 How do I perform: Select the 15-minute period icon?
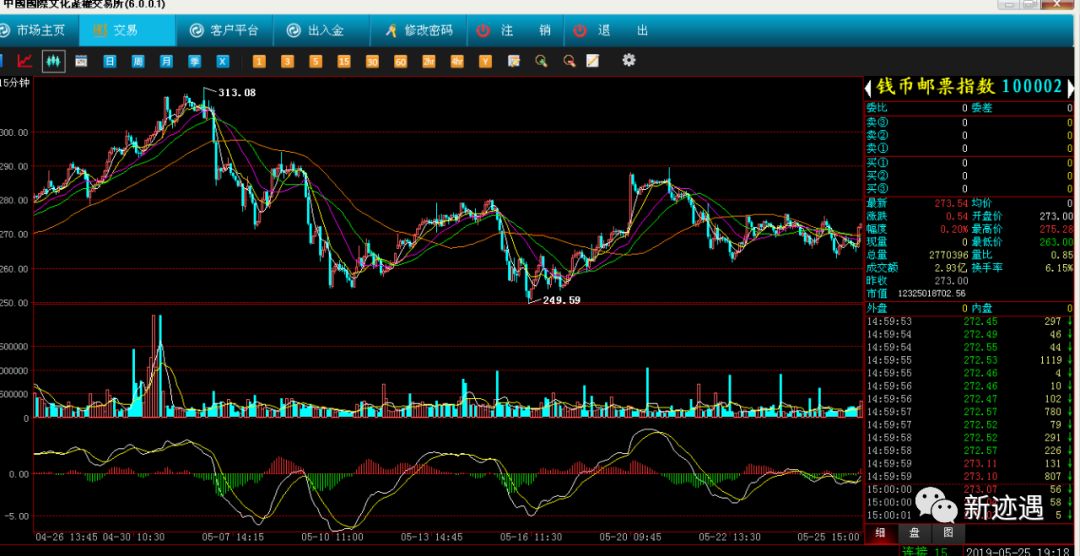point(344,61)
